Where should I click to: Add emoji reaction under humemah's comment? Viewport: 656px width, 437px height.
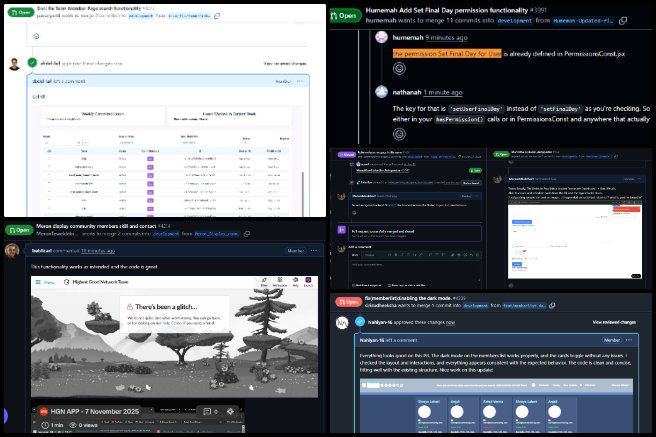coord(399,68)
